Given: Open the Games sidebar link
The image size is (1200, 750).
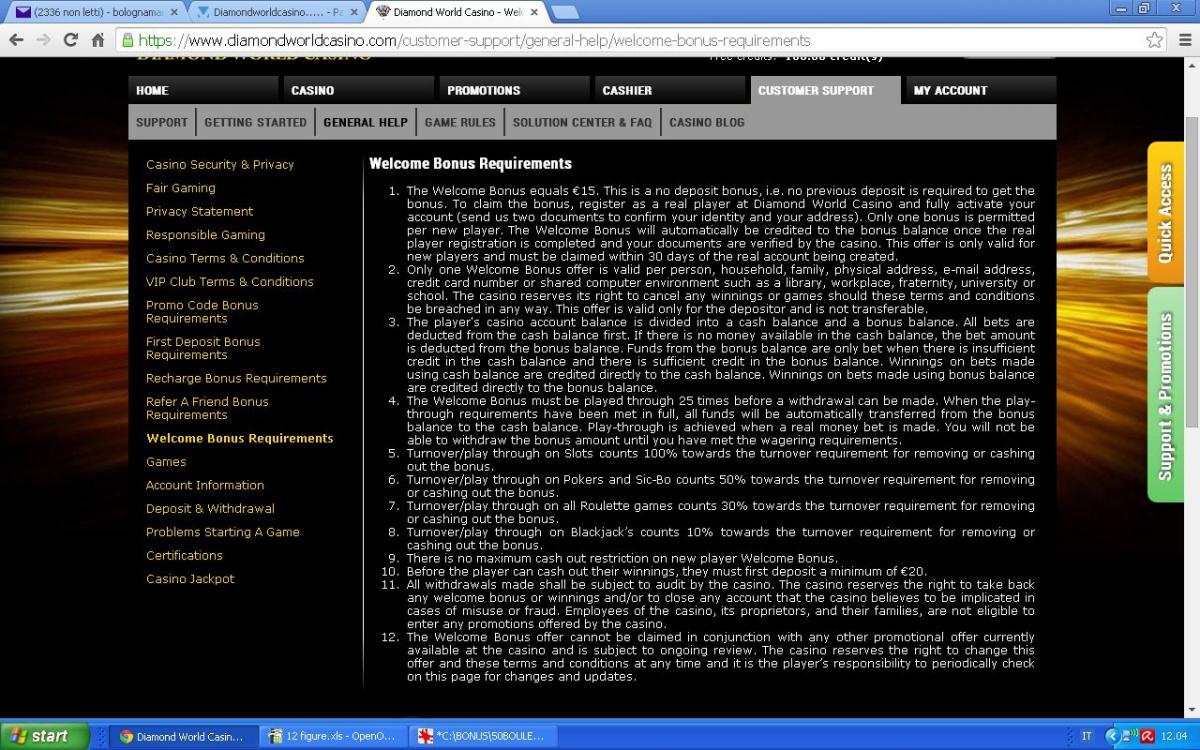Looking at the screenshot, I should [x=166, y=462].
